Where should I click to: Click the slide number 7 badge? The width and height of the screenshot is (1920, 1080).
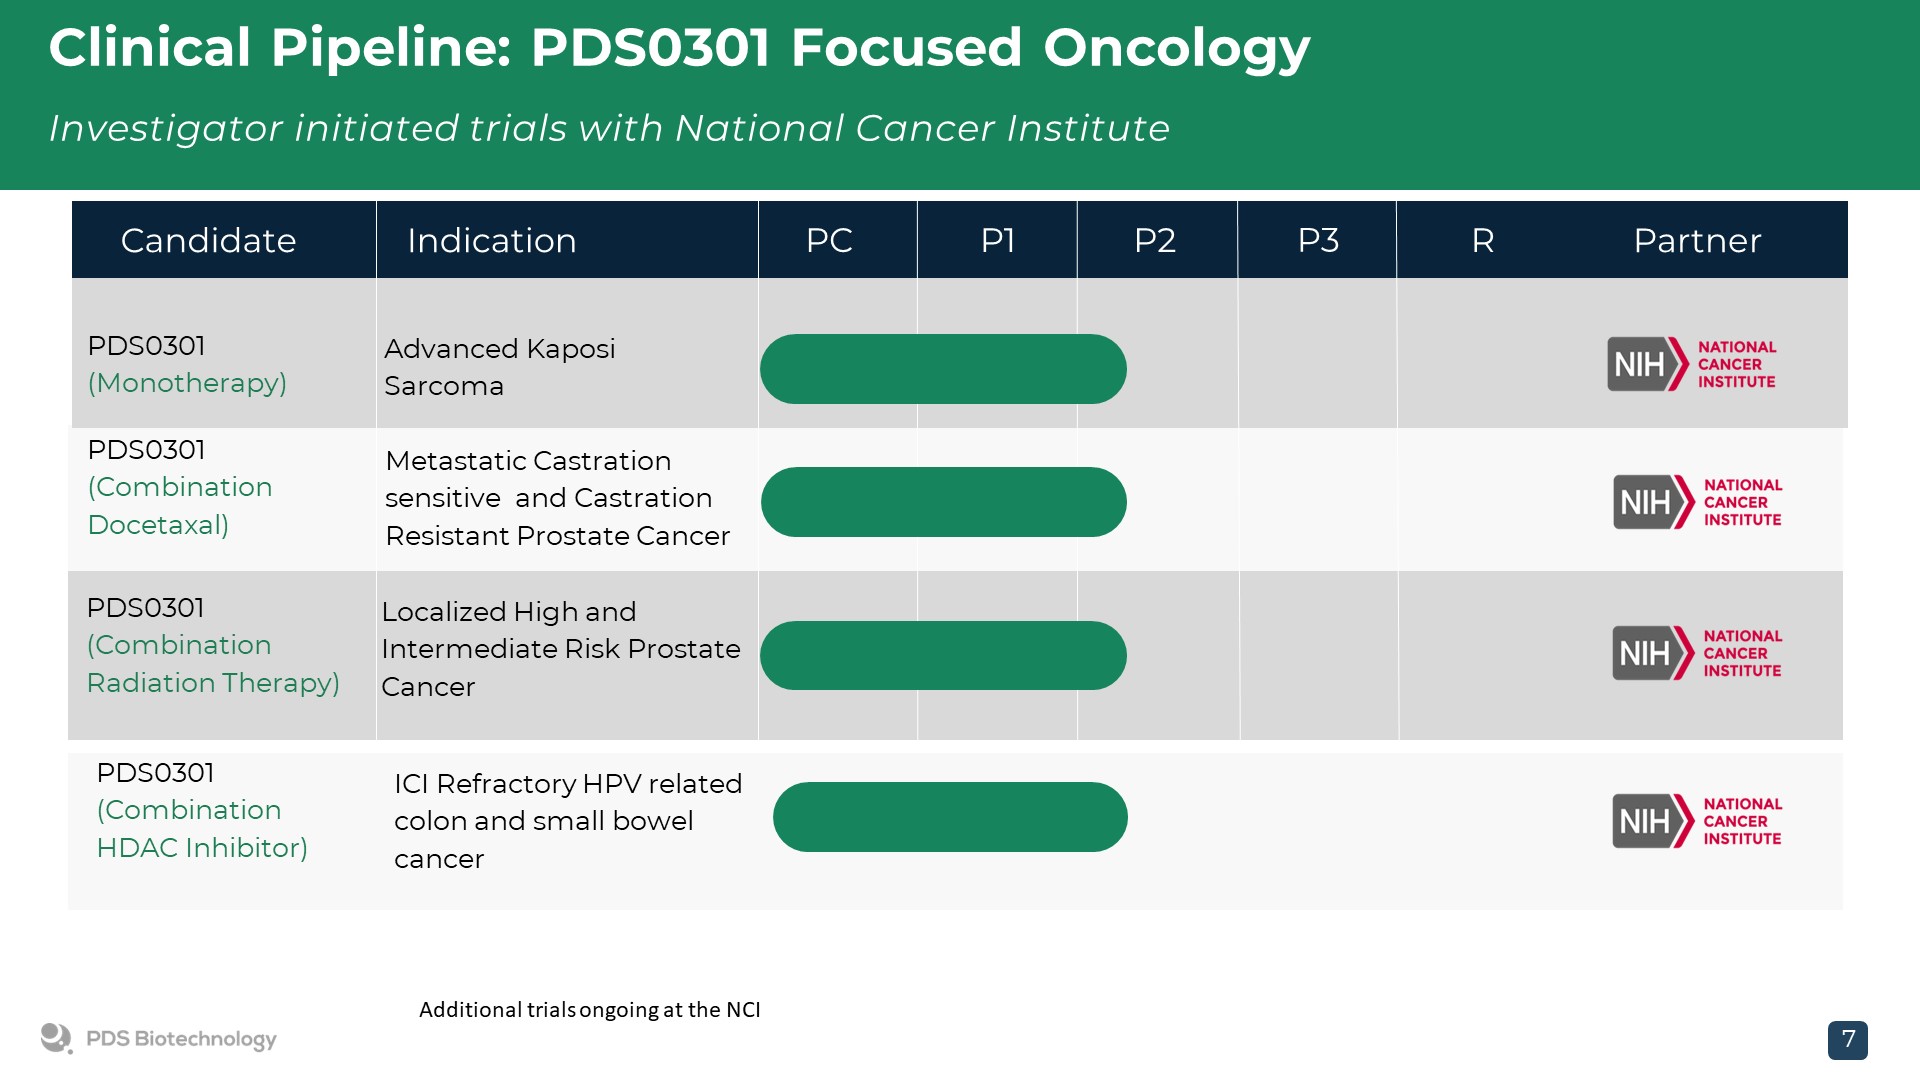tap(1847, 1040)
